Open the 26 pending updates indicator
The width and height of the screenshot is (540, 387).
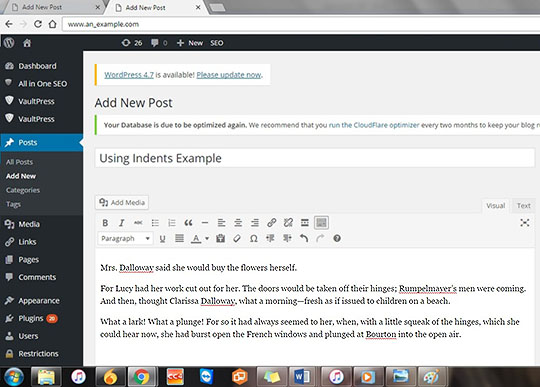click(x=132, y=43)
